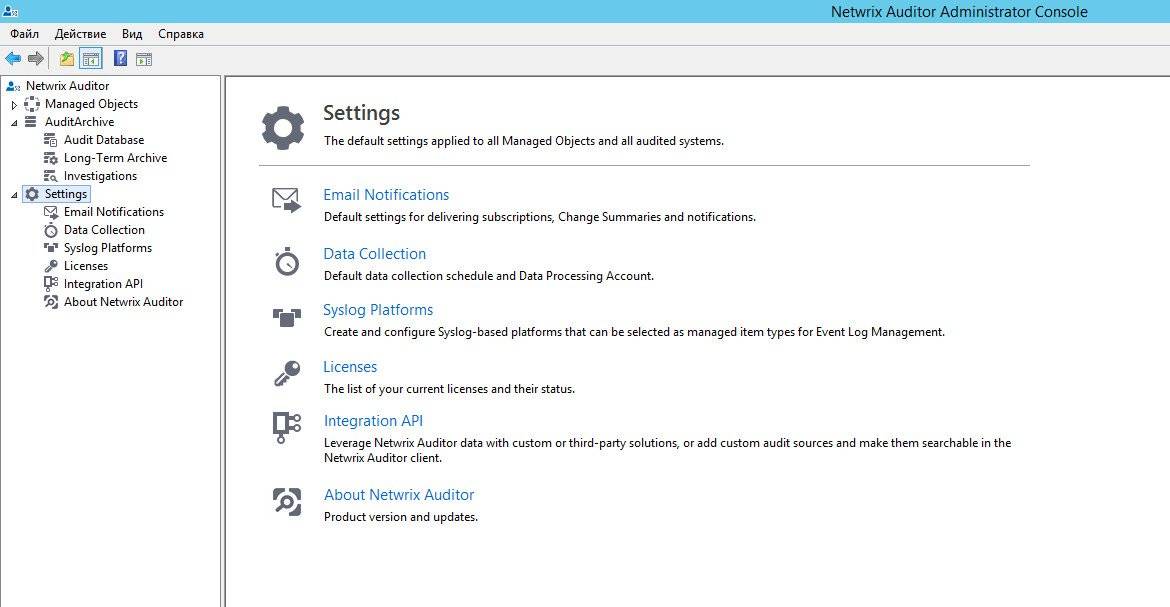The width and height of the screenshot is (1170, 607).
Task: Click the up one level folder icon
Action: (67, 58)
